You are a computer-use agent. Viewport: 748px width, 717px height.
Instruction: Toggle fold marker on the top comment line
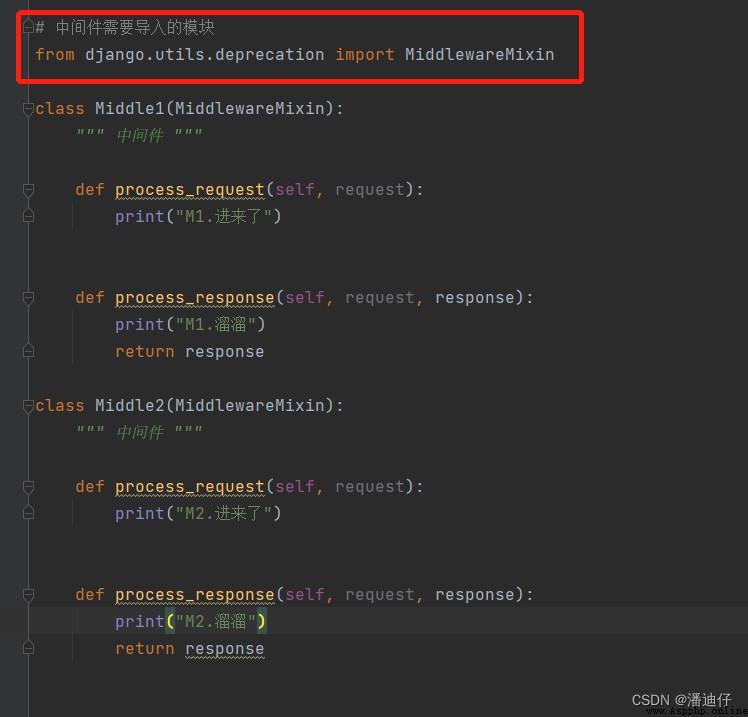tap(28, 27)
